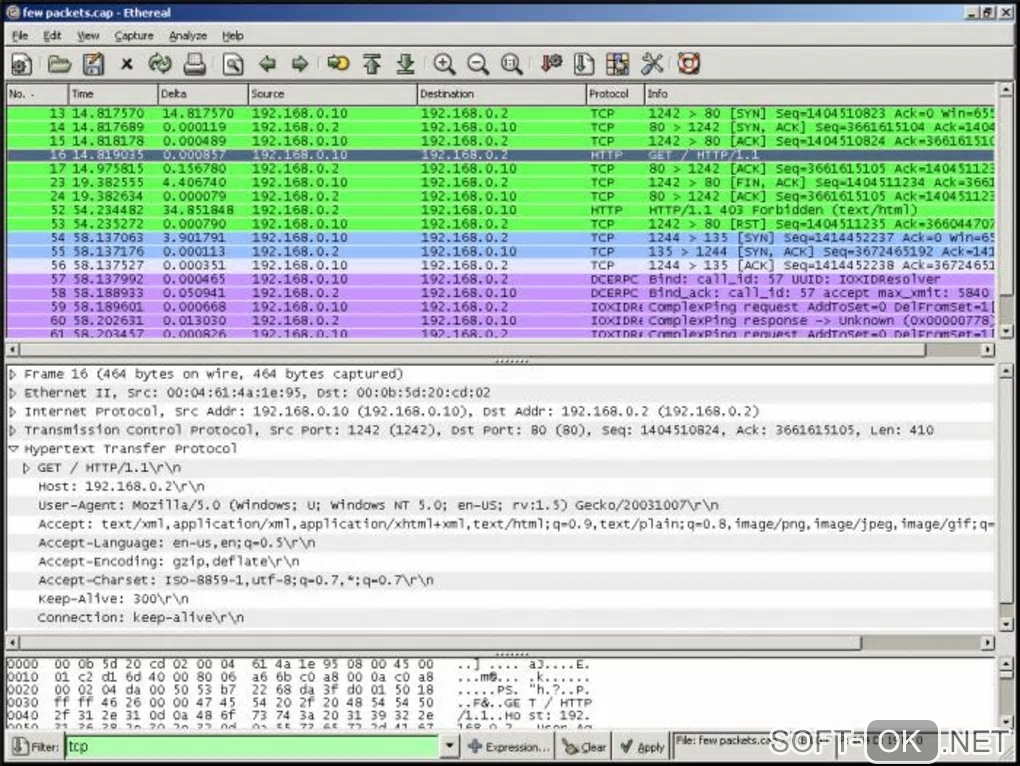Click the Filter label icon button
Image resolution: width=1020 pixels, height=766 pixels.
[36, 747]
